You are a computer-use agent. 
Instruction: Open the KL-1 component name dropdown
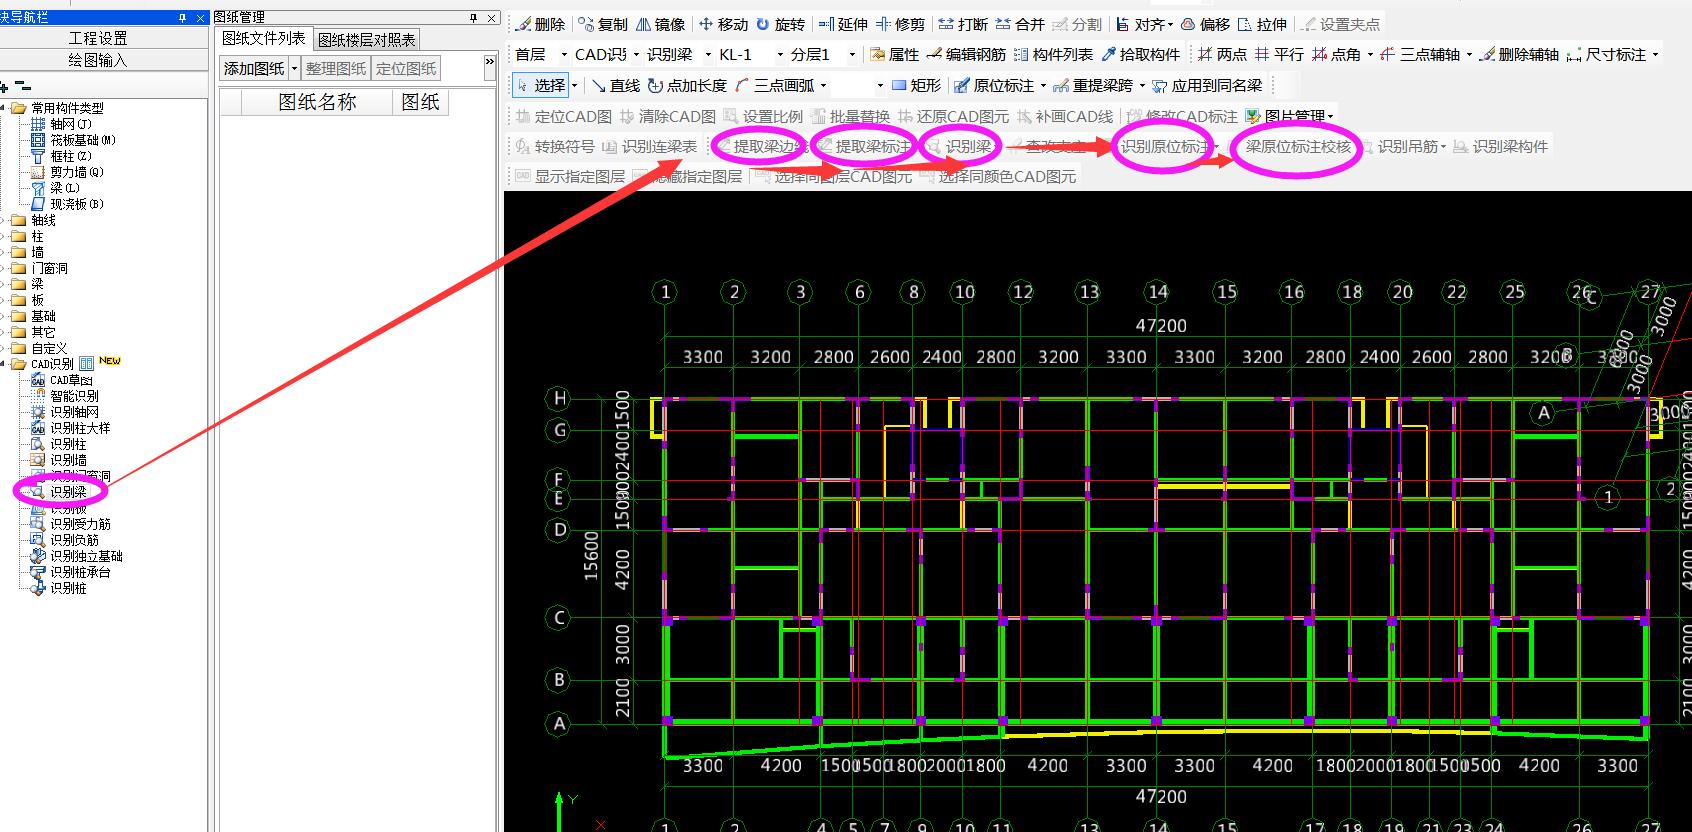[779, 54]
